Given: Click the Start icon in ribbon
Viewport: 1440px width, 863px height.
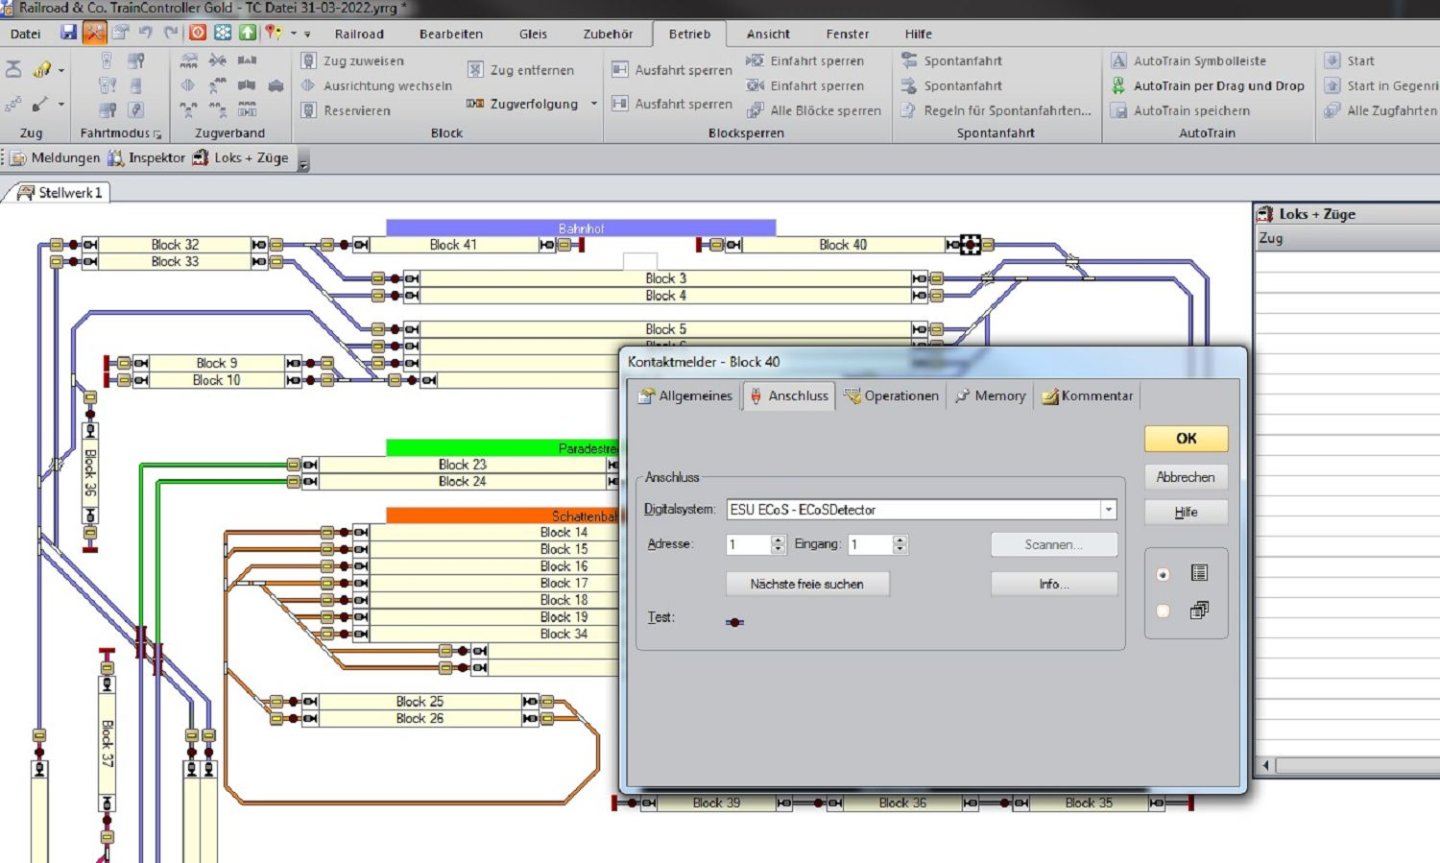Looking at the screenshot, I should click(x=1332, y=61).
